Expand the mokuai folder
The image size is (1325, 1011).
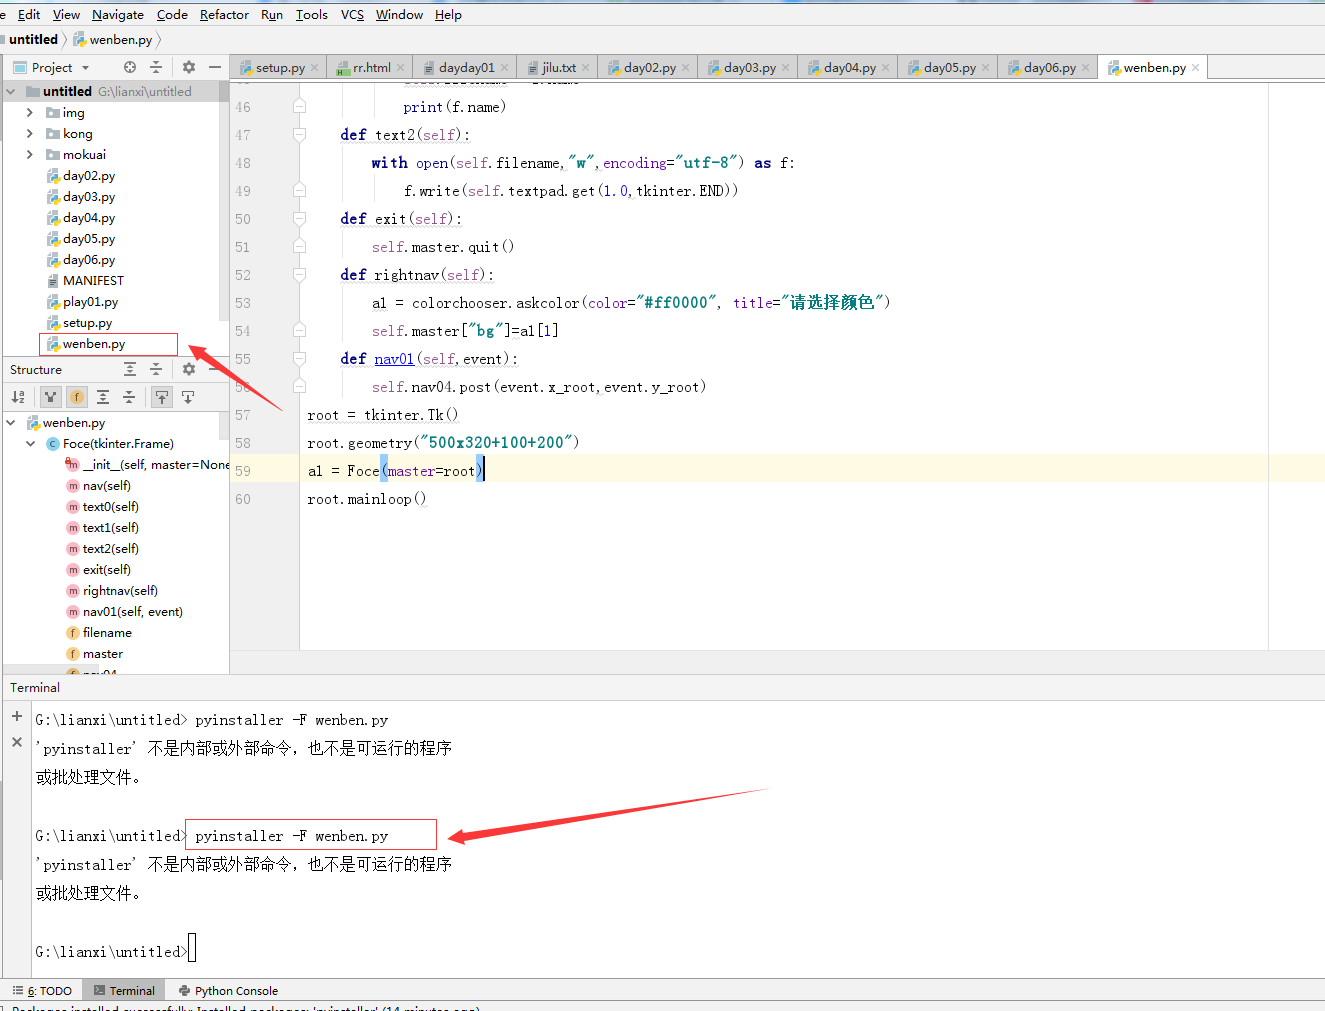pos(30,155)
